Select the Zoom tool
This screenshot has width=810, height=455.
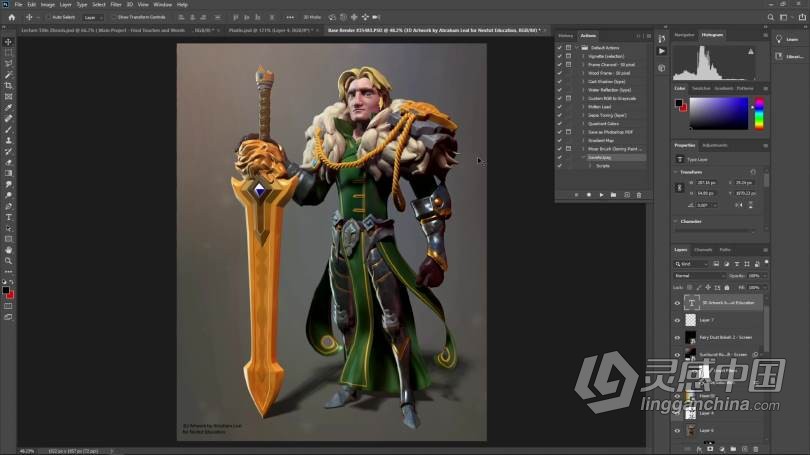8,261
